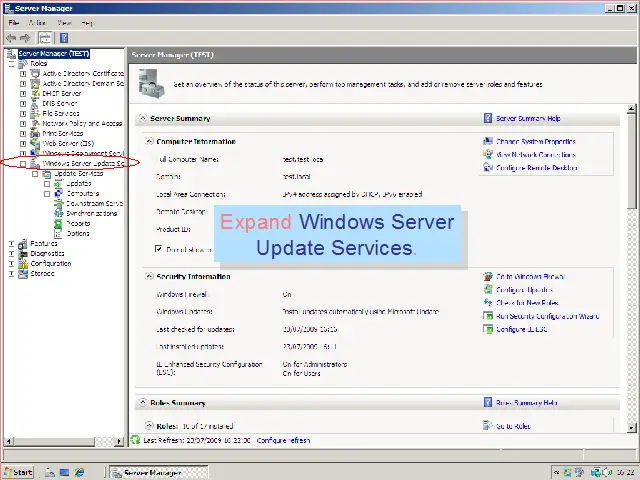Click the Active Directory Certificate Services icon
This screenshot has height=480, width=640.
[35, 73]
